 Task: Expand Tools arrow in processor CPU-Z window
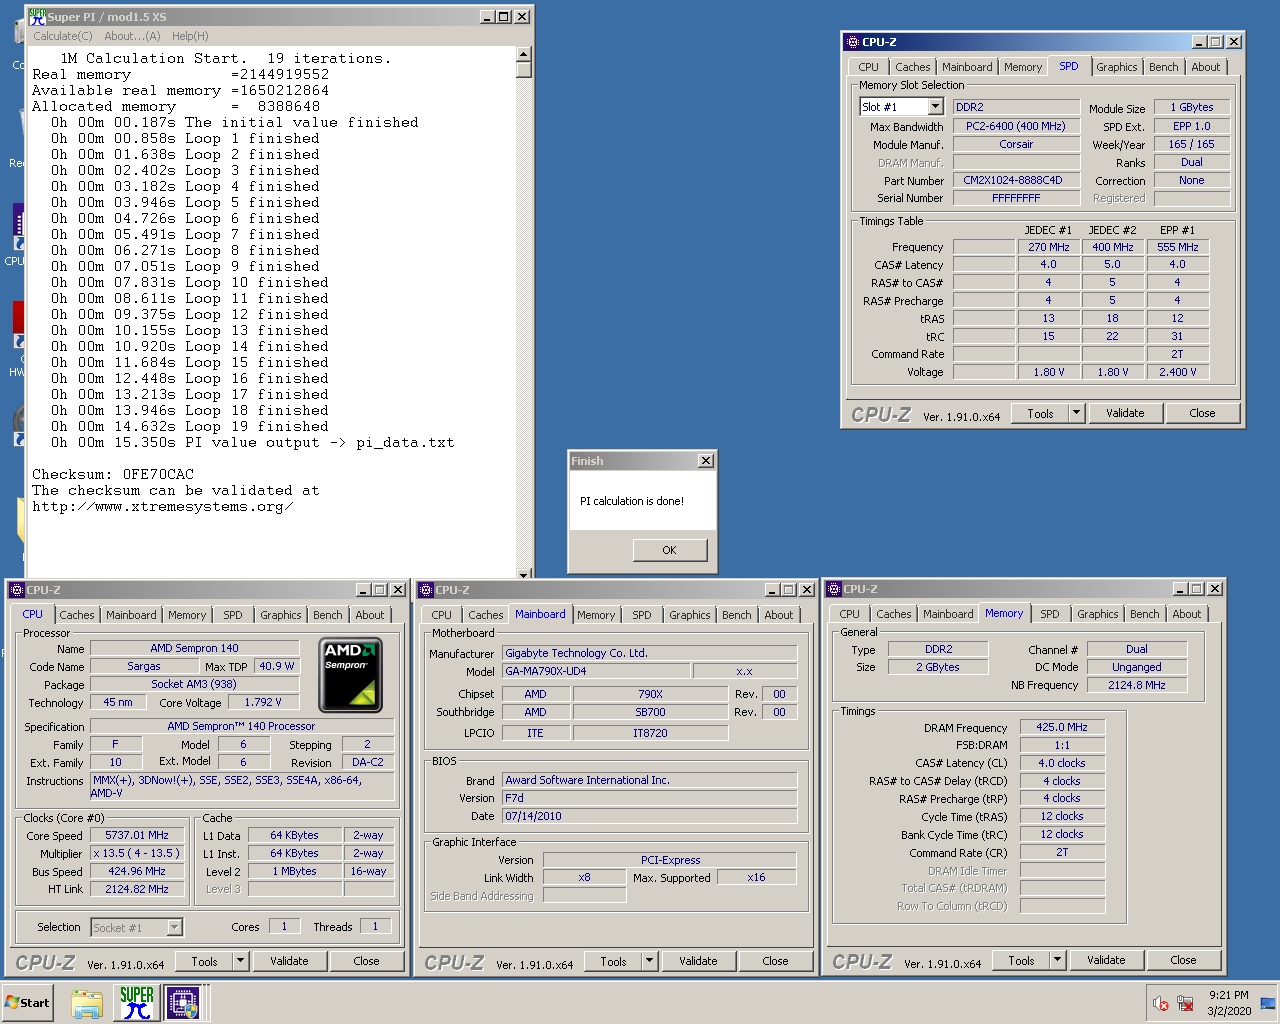pyautogui.click(x=240, y=961)
